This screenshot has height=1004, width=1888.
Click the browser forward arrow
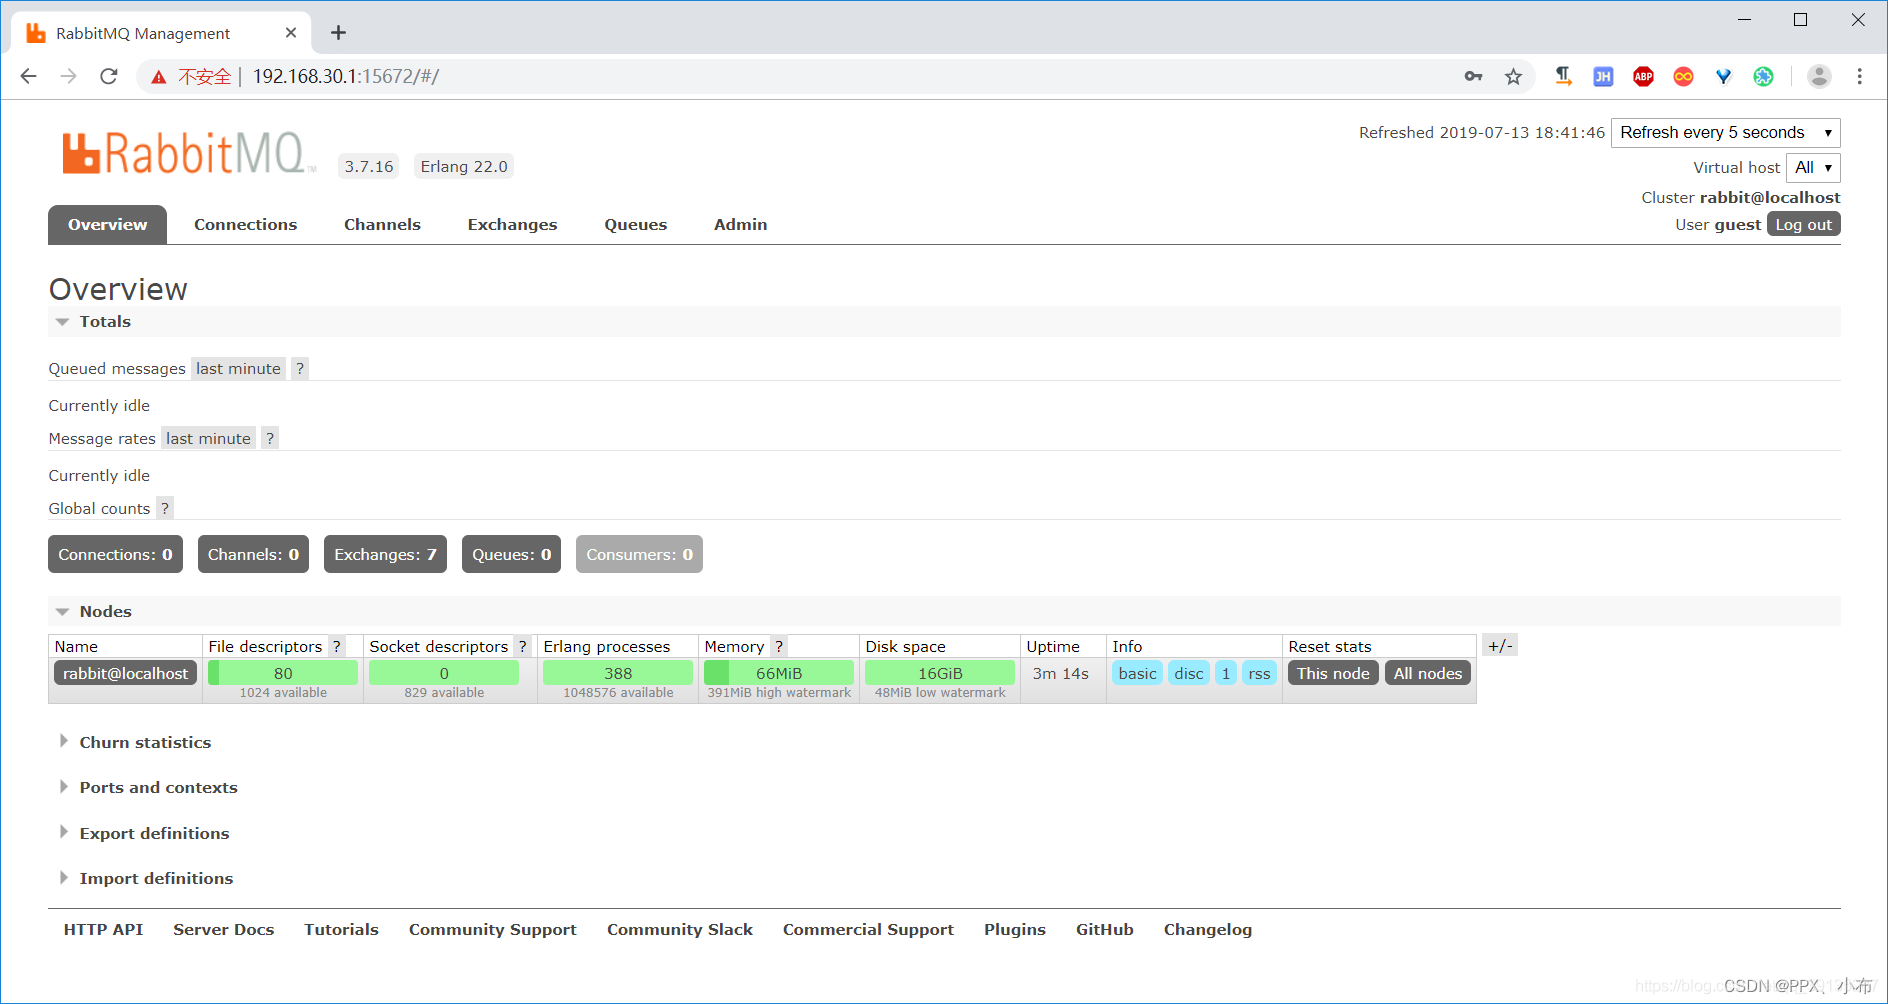[68, 76]
